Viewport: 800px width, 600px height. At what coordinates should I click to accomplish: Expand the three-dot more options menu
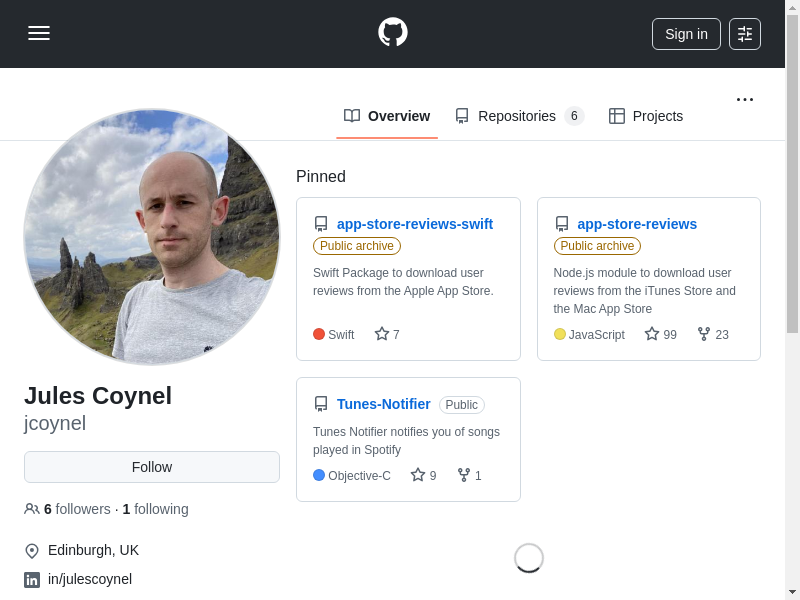pos(744,99)
